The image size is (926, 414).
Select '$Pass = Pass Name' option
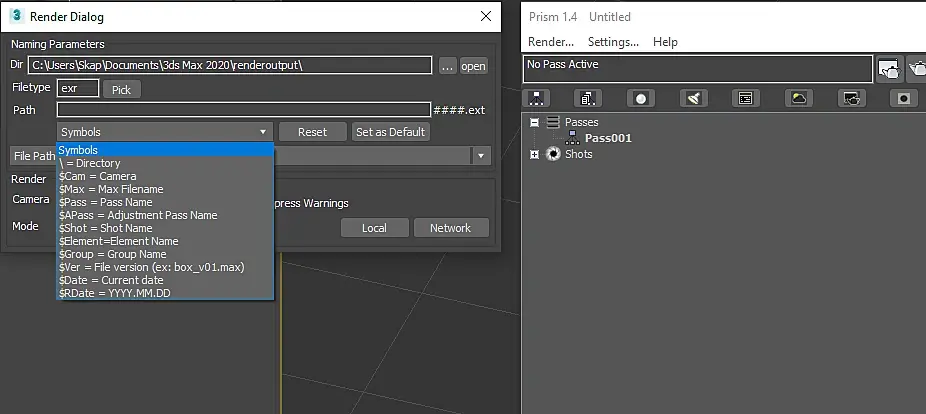click(x=165, y=202)
